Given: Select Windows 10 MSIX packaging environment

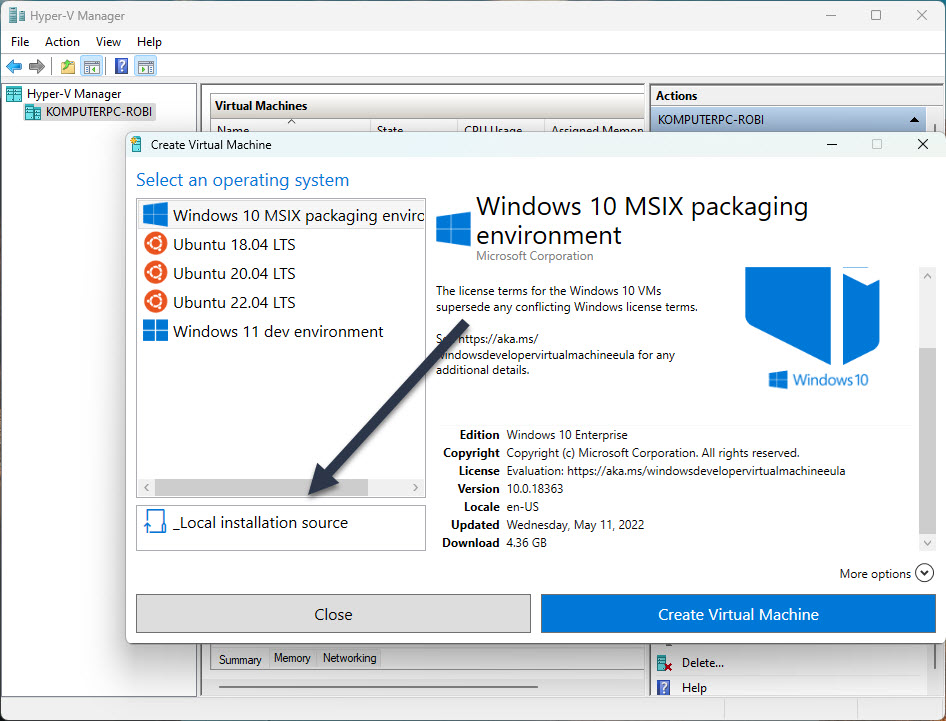Looking at the screenshot, I should [280, 214].
